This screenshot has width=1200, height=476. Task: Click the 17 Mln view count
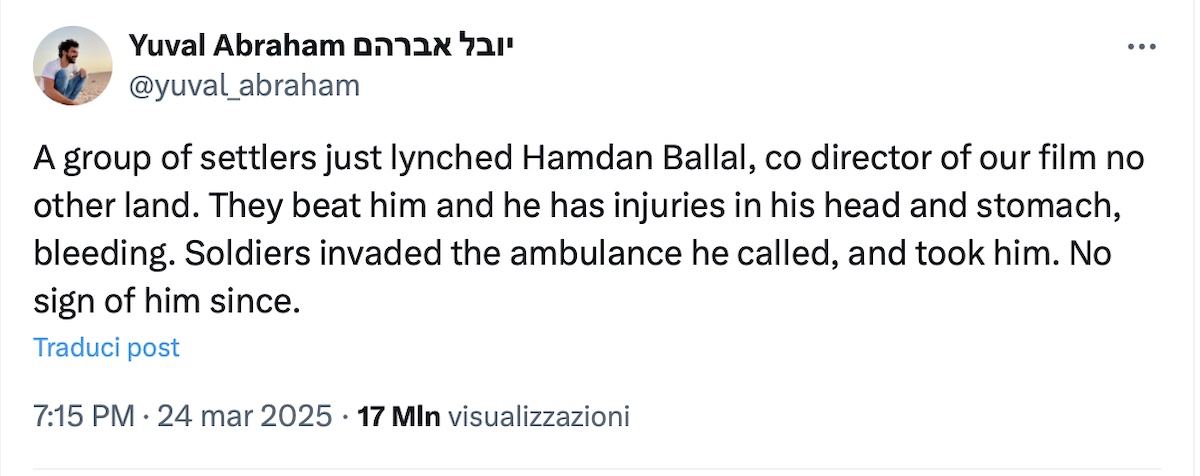pos(398,415)
